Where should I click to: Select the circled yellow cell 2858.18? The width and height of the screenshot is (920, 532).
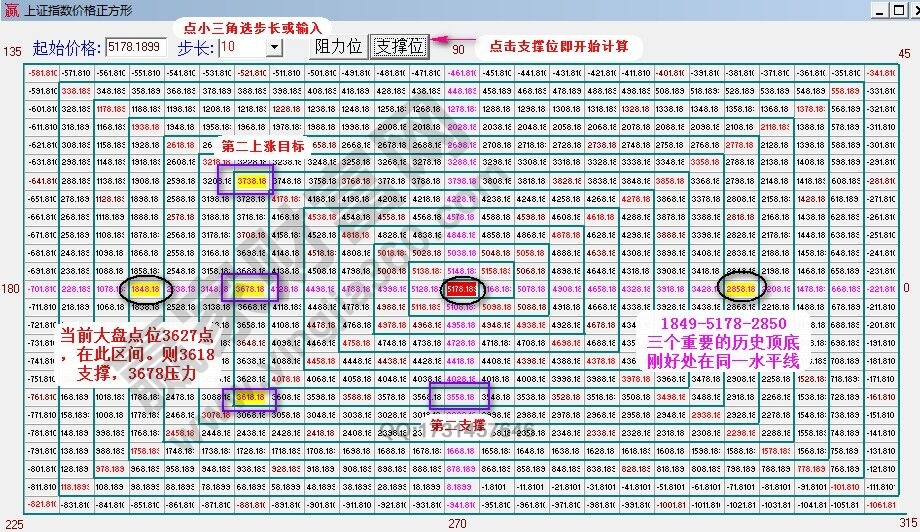pyautogui.click(x=741, y=288)
